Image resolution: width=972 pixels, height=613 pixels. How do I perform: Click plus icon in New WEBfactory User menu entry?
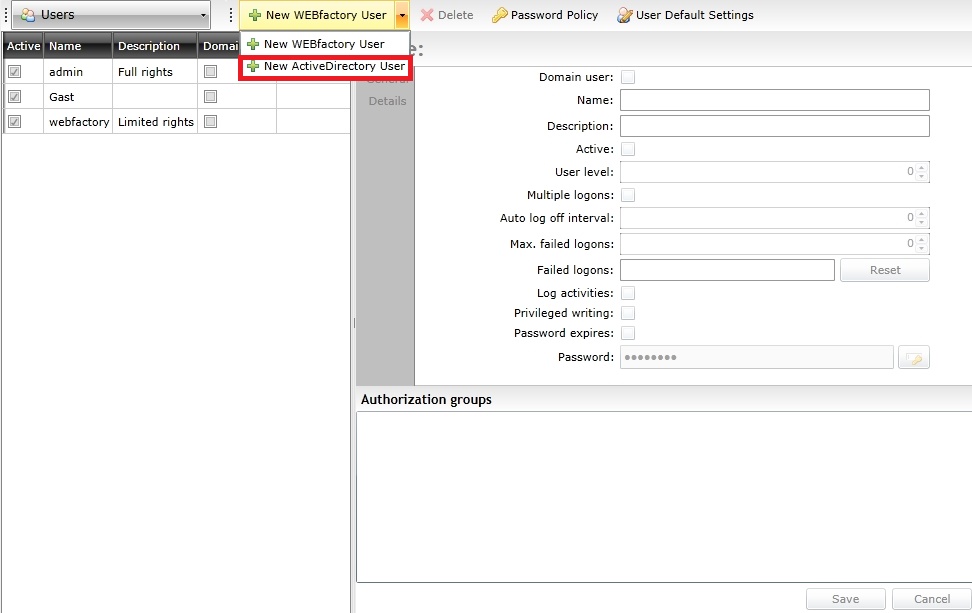[x=253, y=44]
